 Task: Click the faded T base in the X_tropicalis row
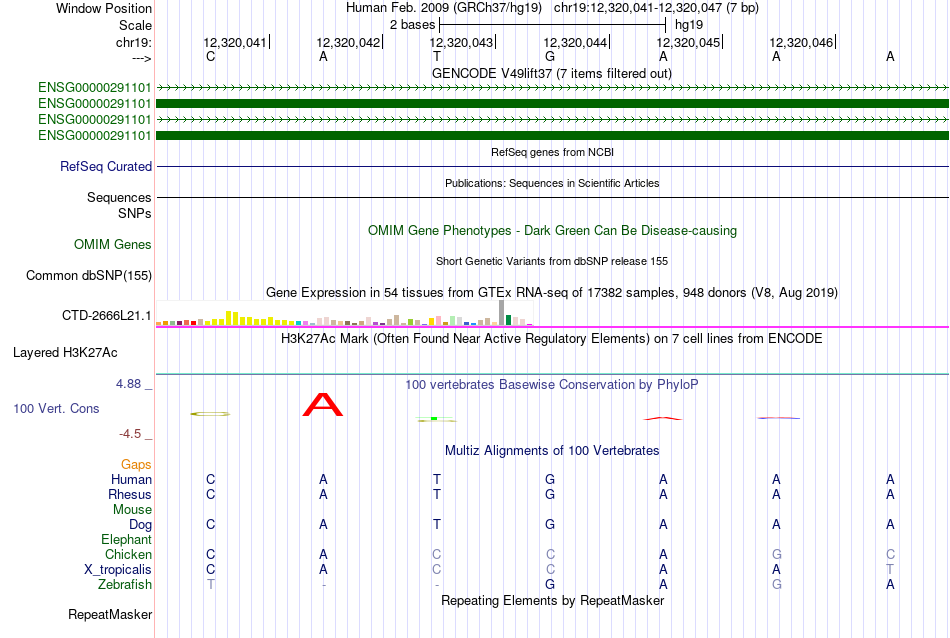(890, 570)
